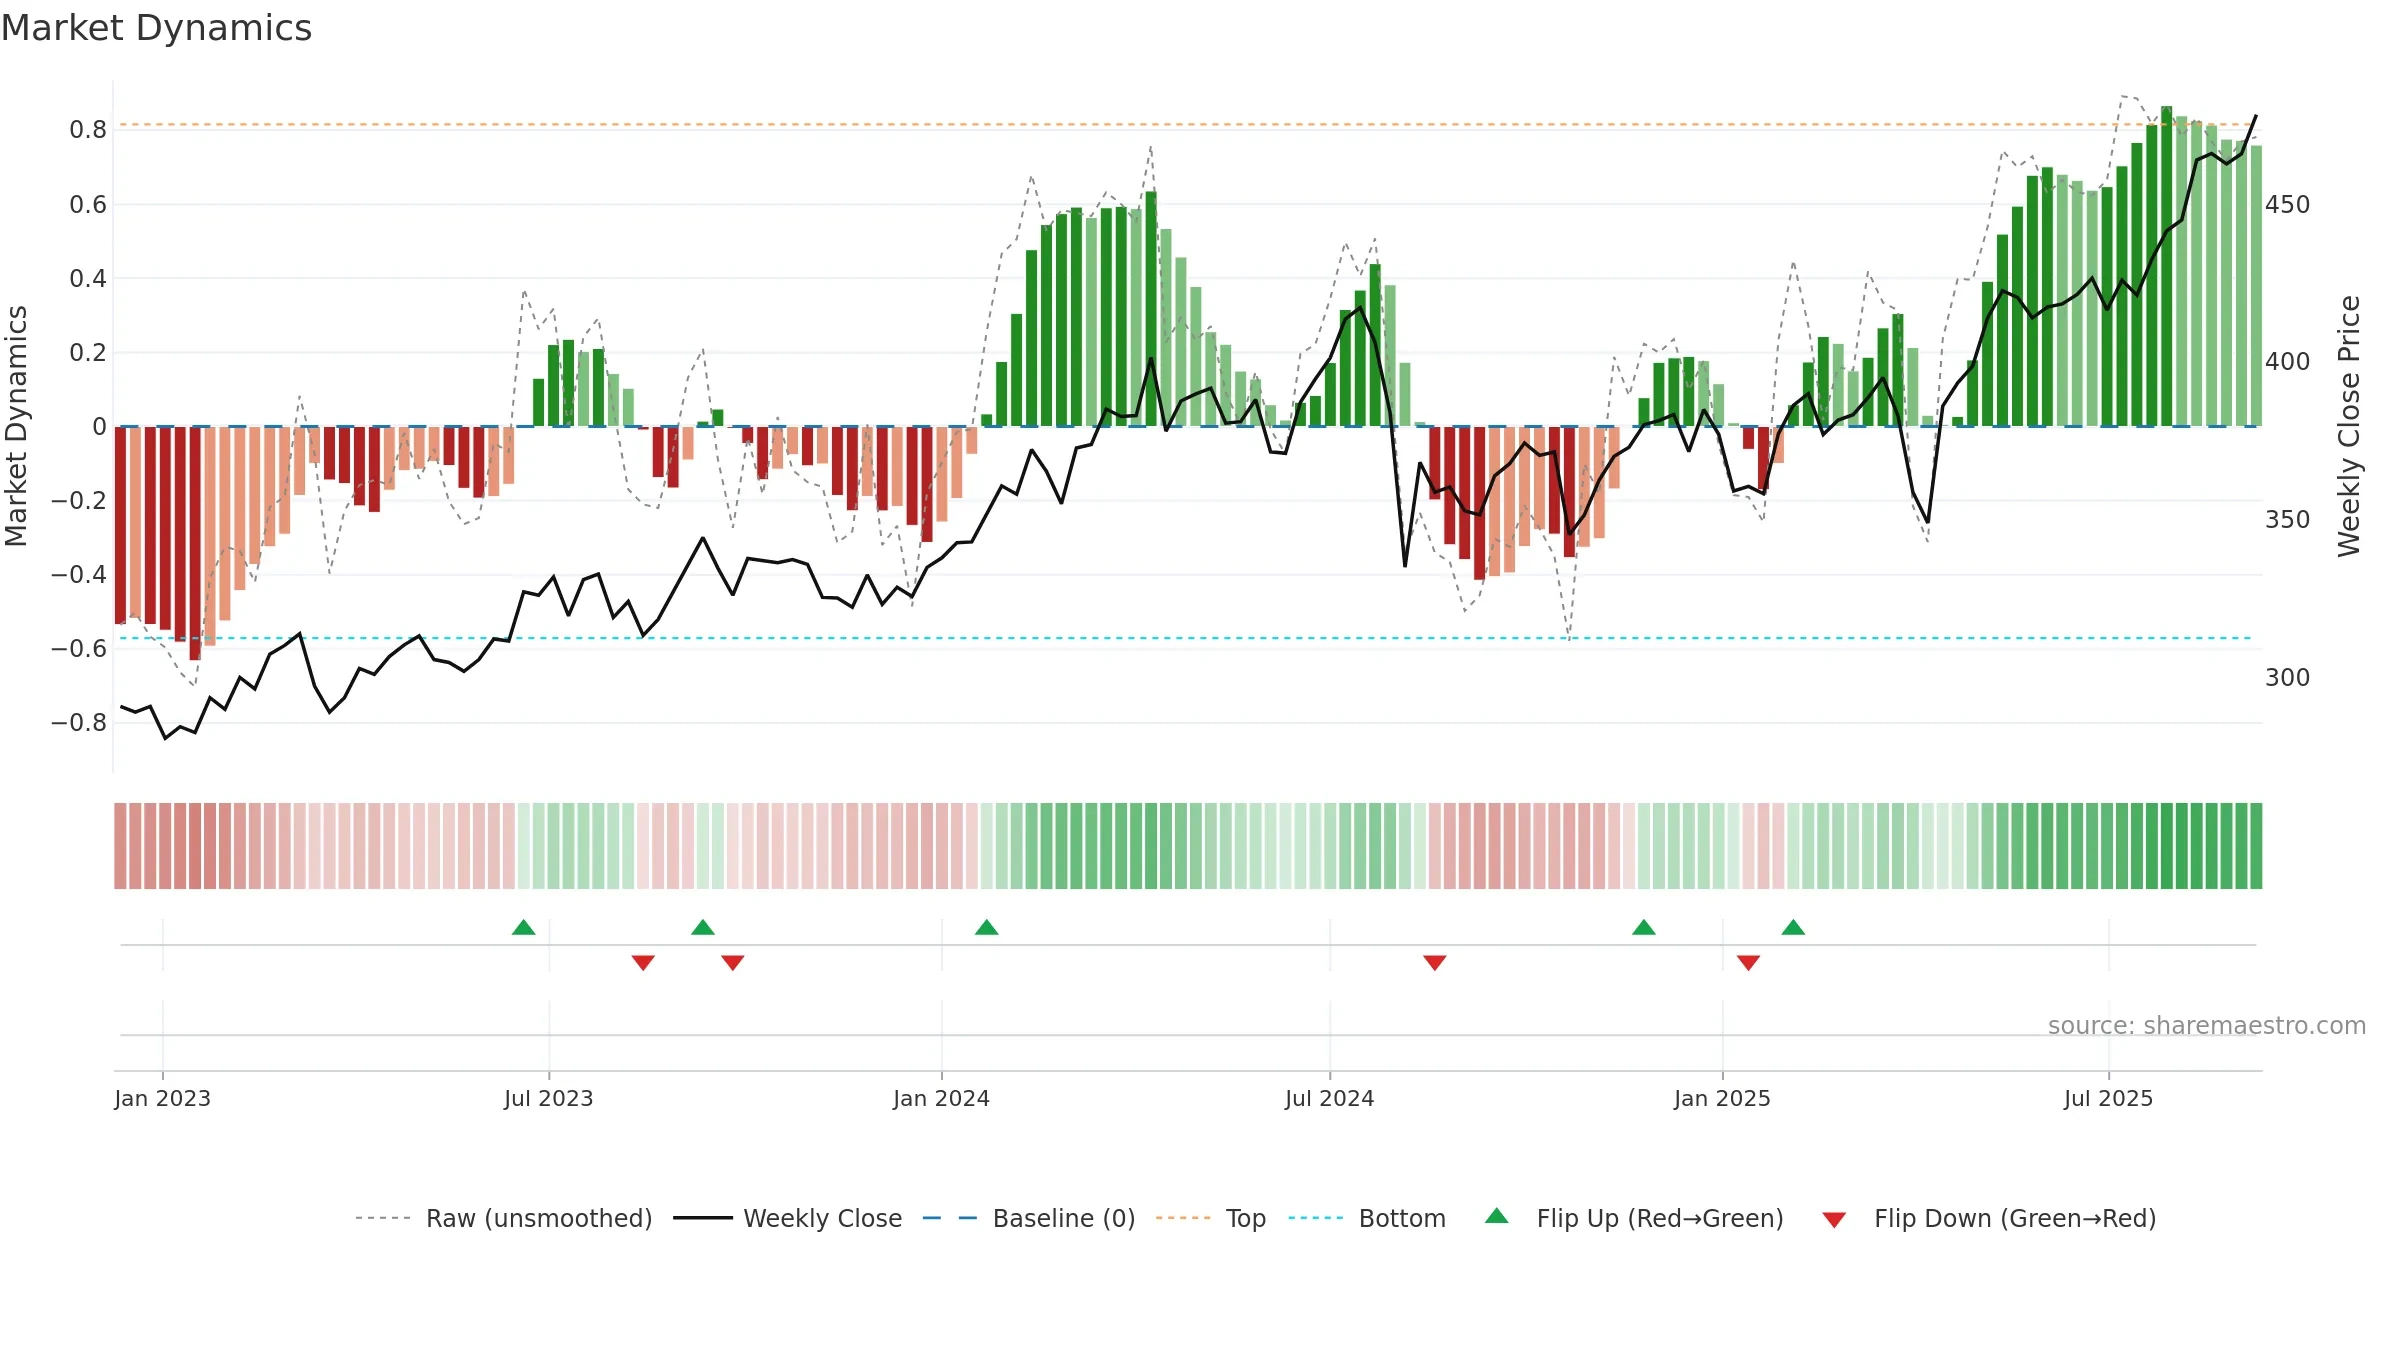Screen dimensions: 2400x1350
Task: Click the 0.8 left axis tick label
Action: (88, 130)
